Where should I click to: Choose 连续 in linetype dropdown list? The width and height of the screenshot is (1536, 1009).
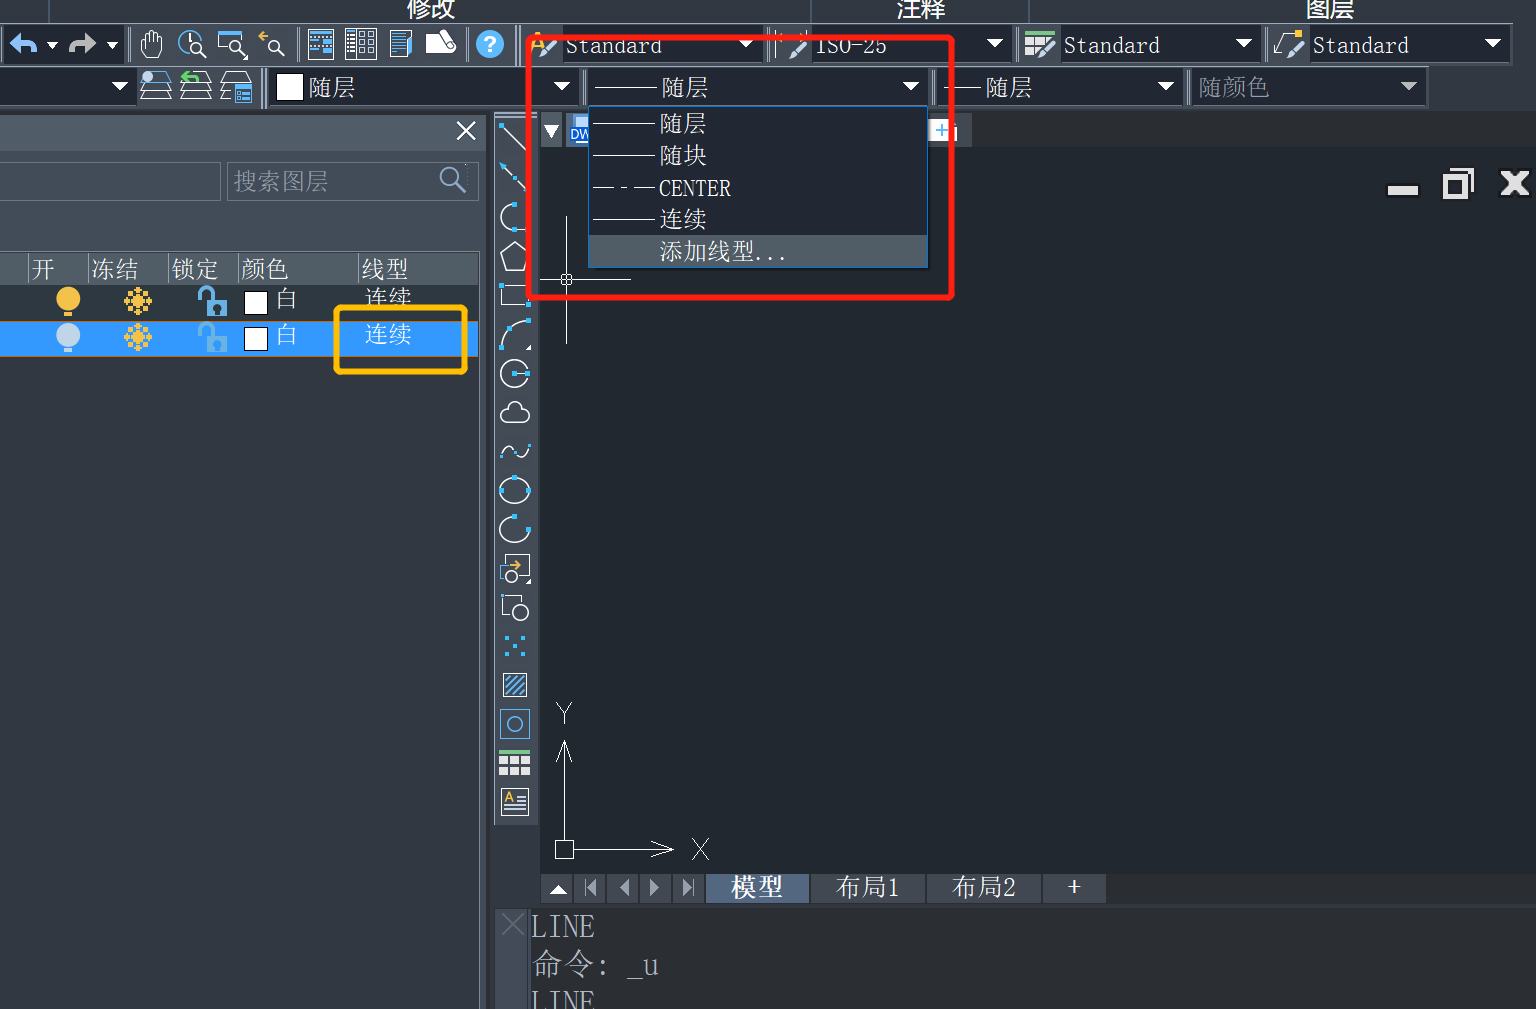coord(758,219)
